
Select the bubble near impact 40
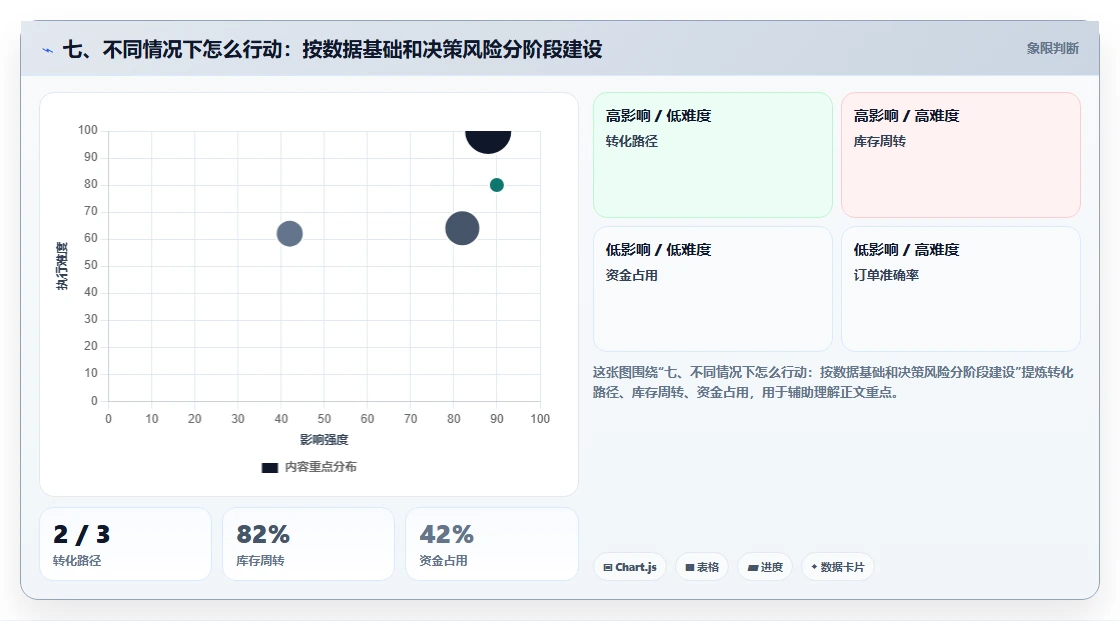point(289,234)
